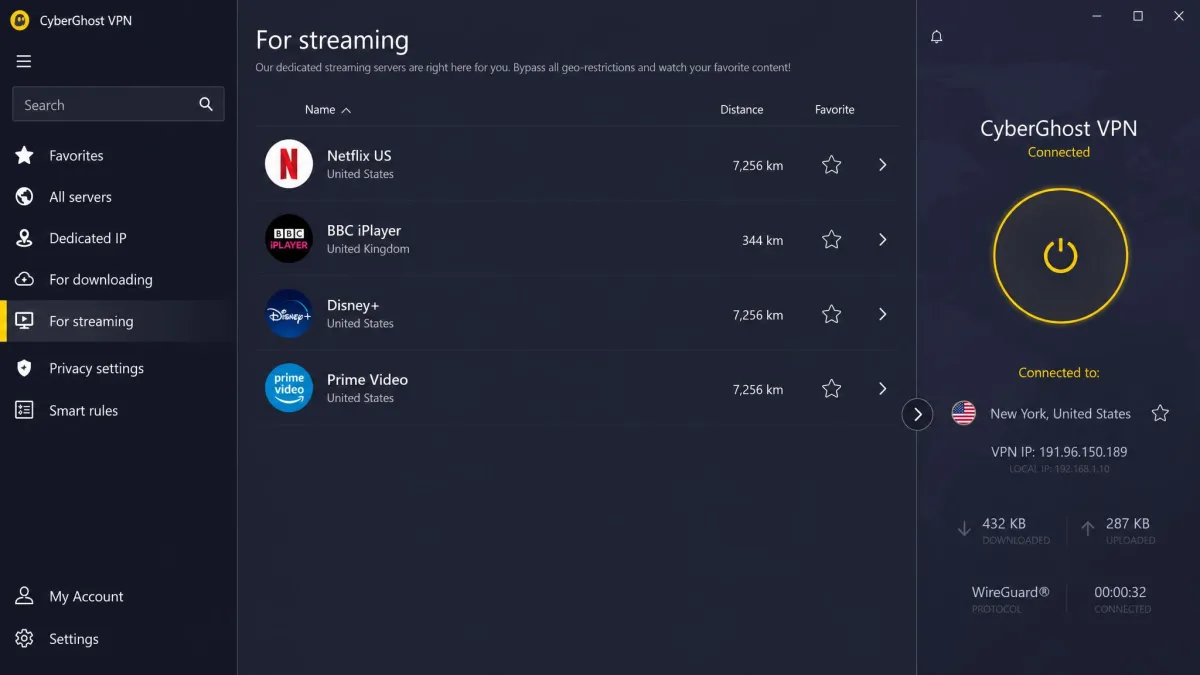1200x675 pixels.
Task: Sort by Name column arrow
Action: (346, 110)
